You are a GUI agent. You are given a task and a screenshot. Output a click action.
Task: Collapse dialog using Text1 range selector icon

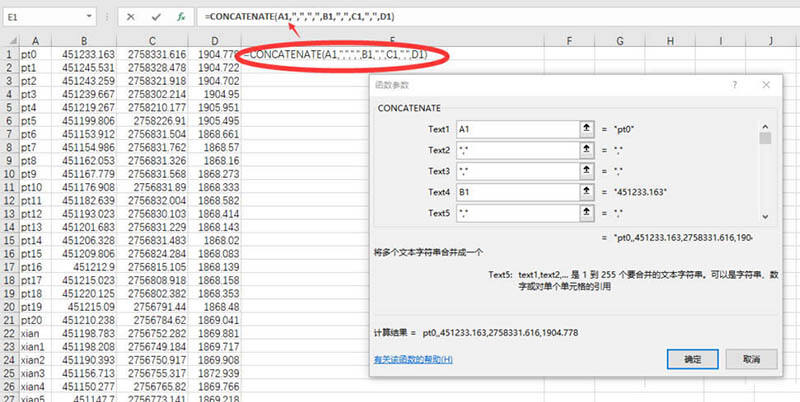click(587, 130)
